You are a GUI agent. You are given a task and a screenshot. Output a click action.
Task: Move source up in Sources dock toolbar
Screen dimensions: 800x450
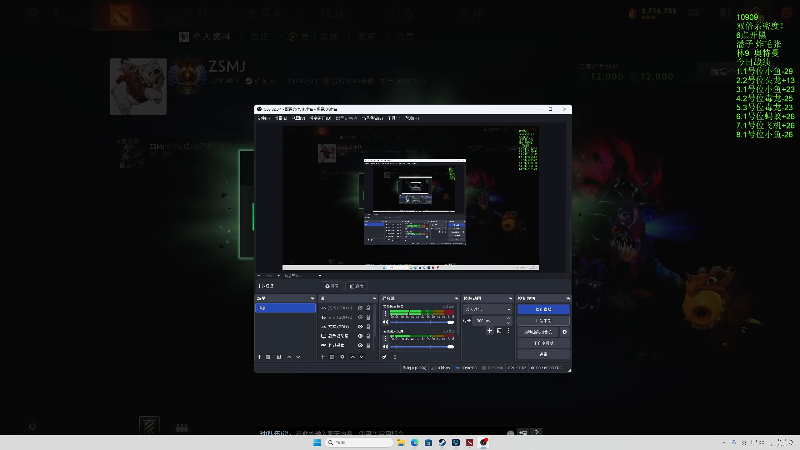point(353,357)
